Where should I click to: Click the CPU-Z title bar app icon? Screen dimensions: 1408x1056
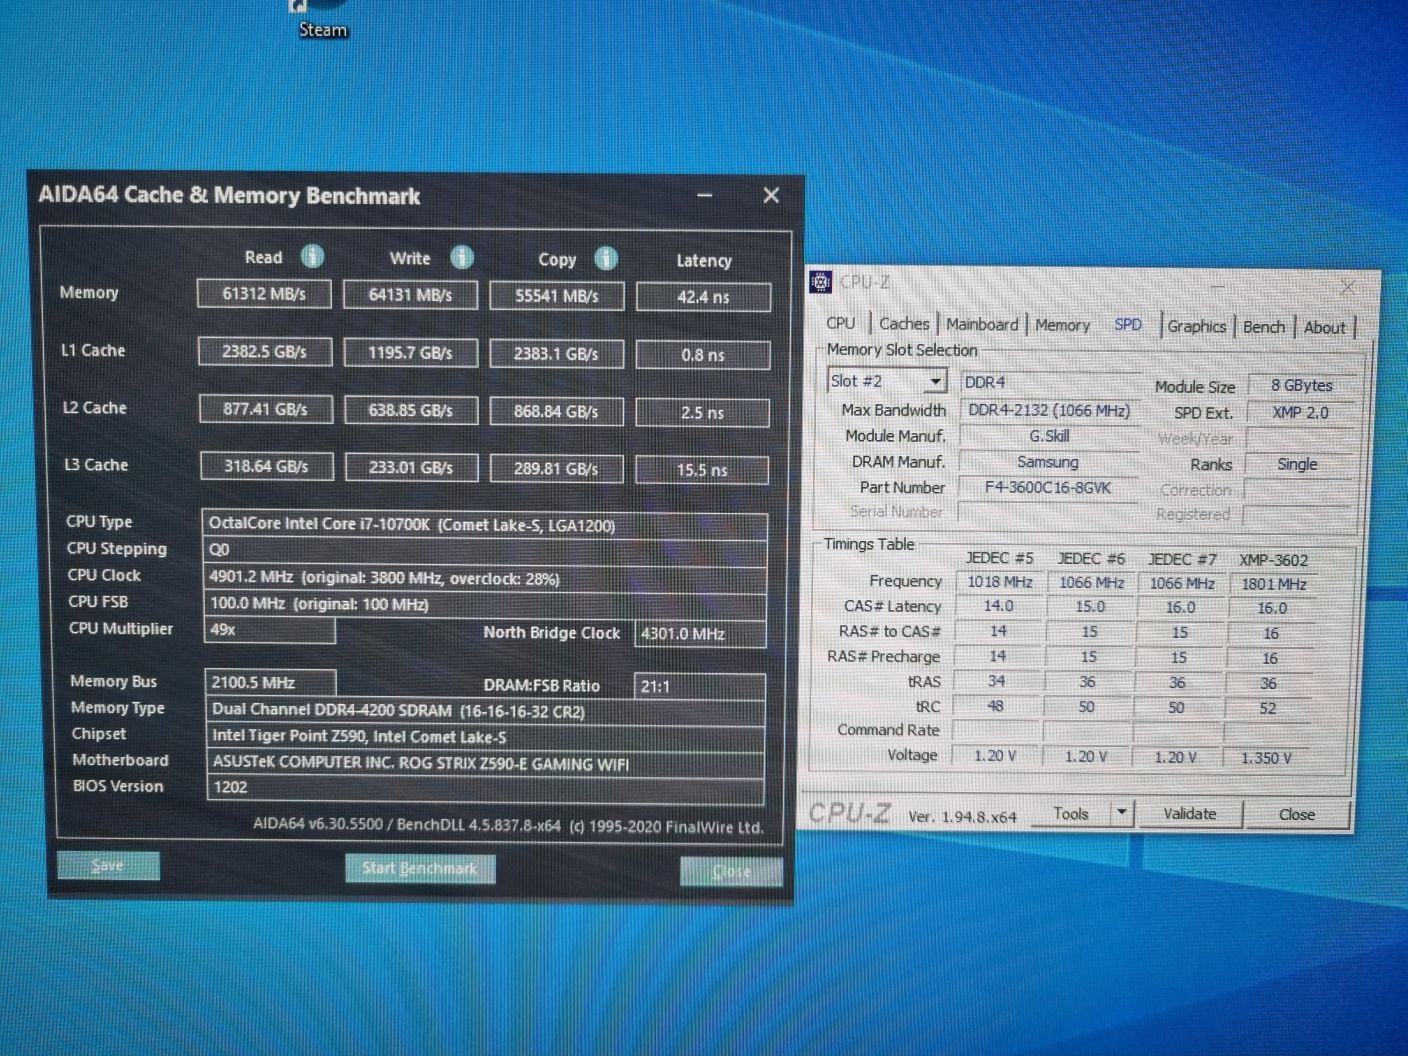point(821,283)
